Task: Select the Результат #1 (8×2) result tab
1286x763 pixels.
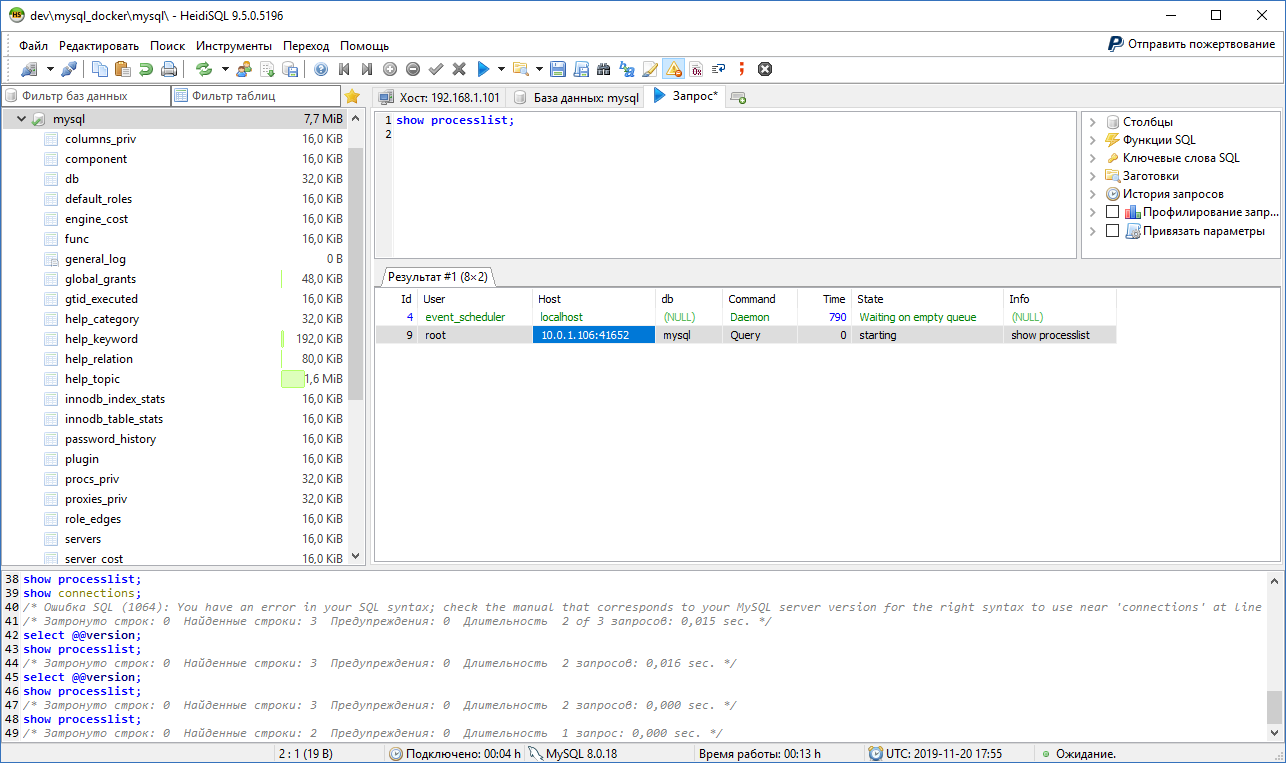Action: click(439, 277)
